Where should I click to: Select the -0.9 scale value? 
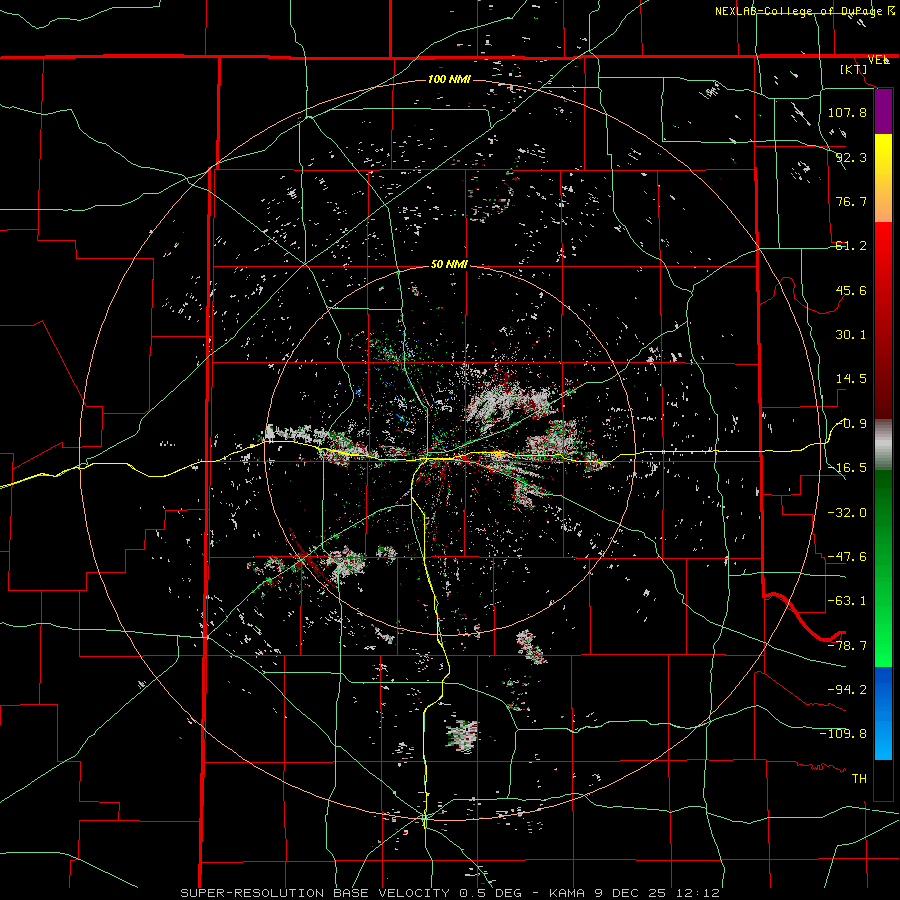pyautogui.click(x=851, y=424)
